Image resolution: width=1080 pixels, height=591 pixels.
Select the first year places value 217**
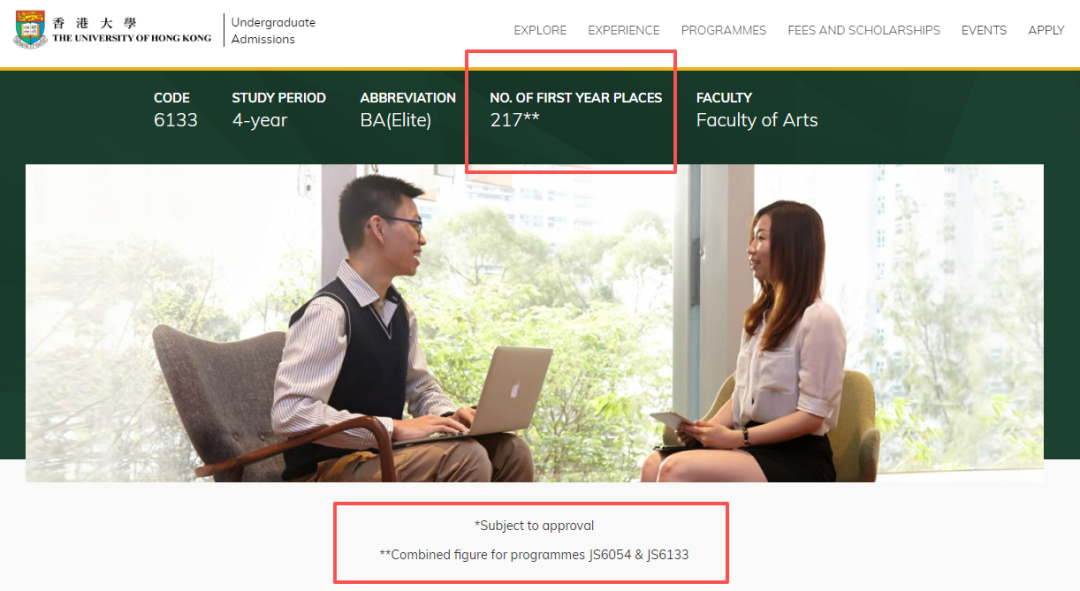point(515,120)
